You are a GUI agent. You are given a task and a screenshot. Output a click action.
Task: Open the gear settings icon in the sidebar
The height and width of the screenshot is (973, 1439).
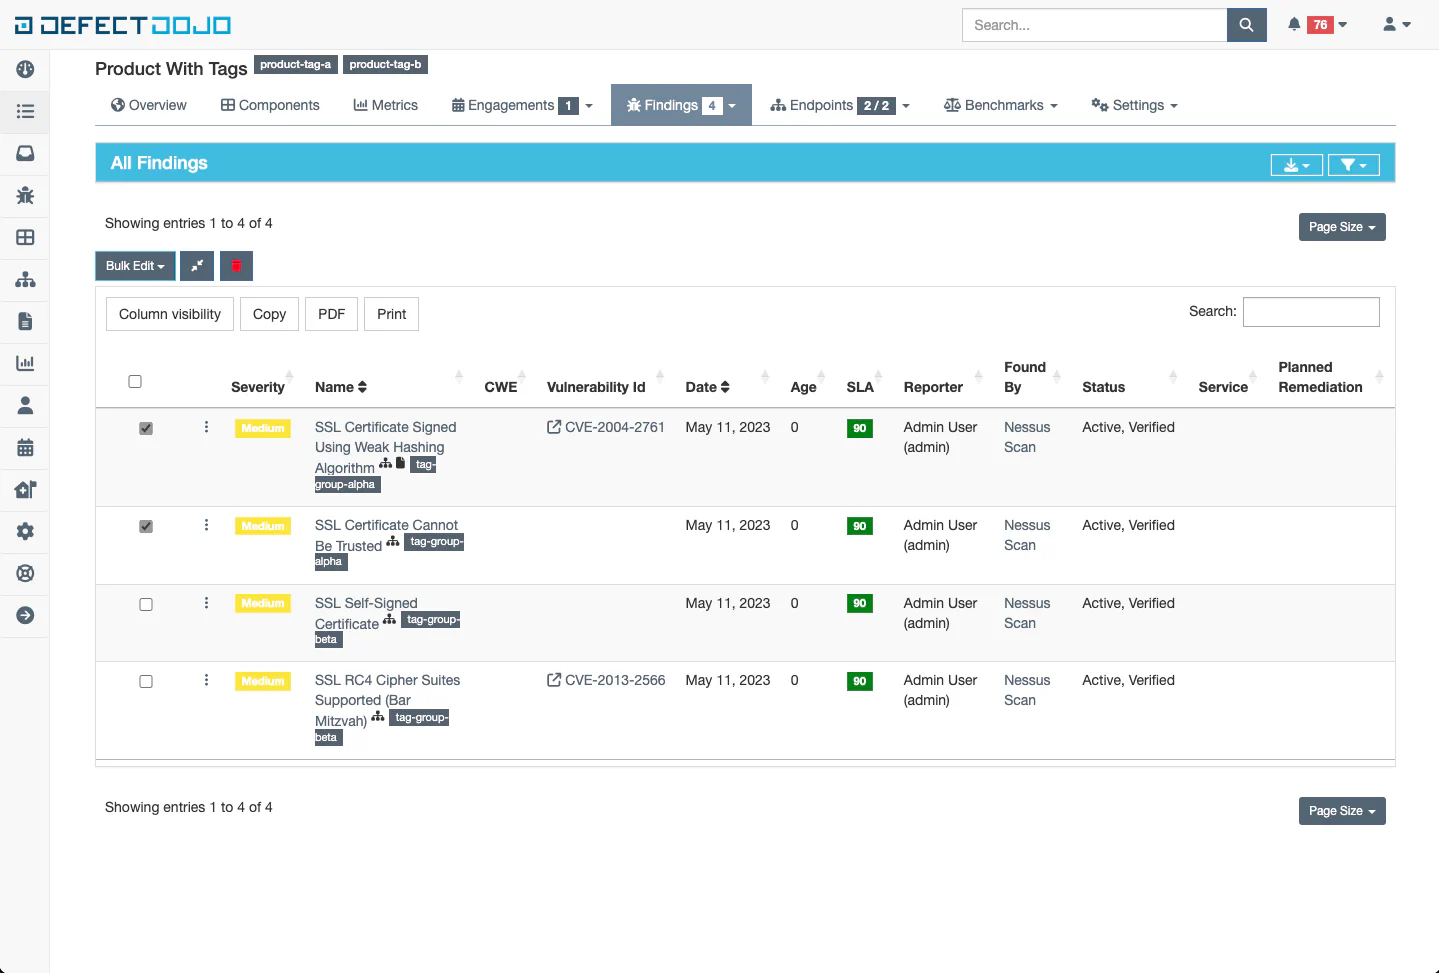[24, 531]
